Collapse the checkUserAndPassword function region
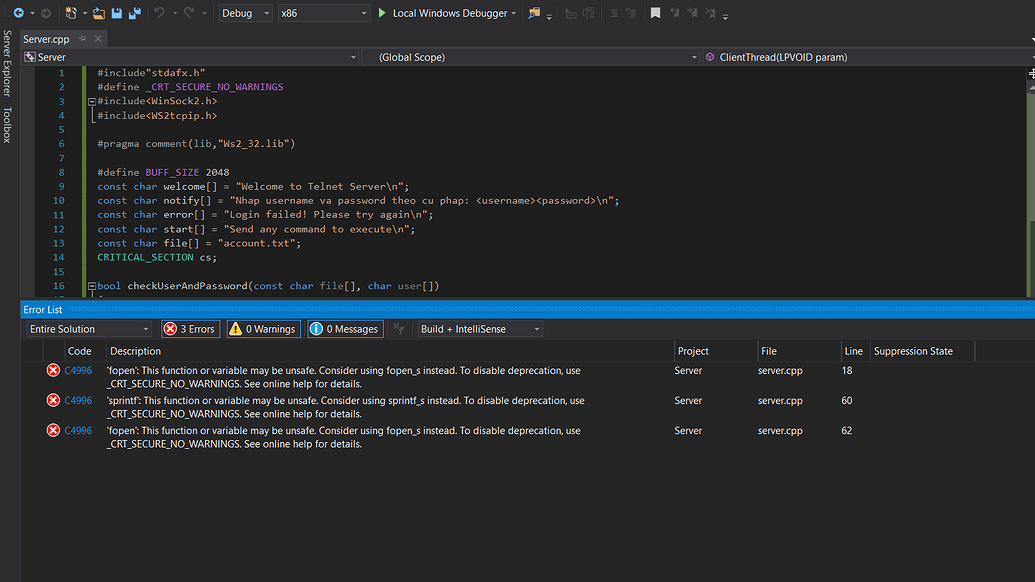Image resolution: width=1035 pixels, height=582 pixels. pos(91,285)
